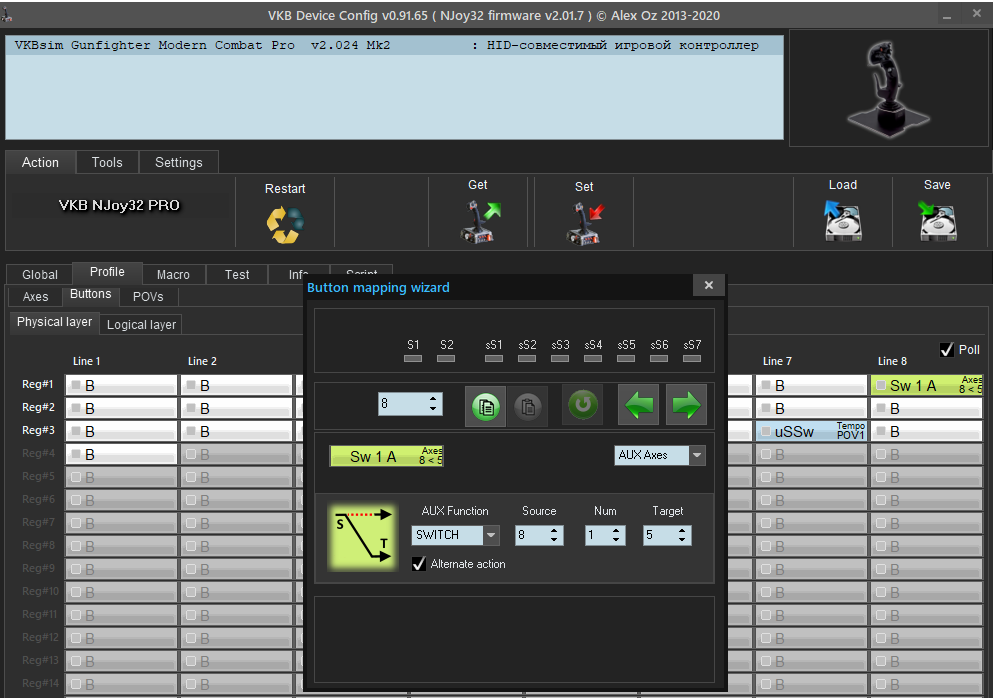The height and width of the screenshot is (698, 993).
Task: Select Sw 1 A cell in Line 8
Action: point(926,385)
